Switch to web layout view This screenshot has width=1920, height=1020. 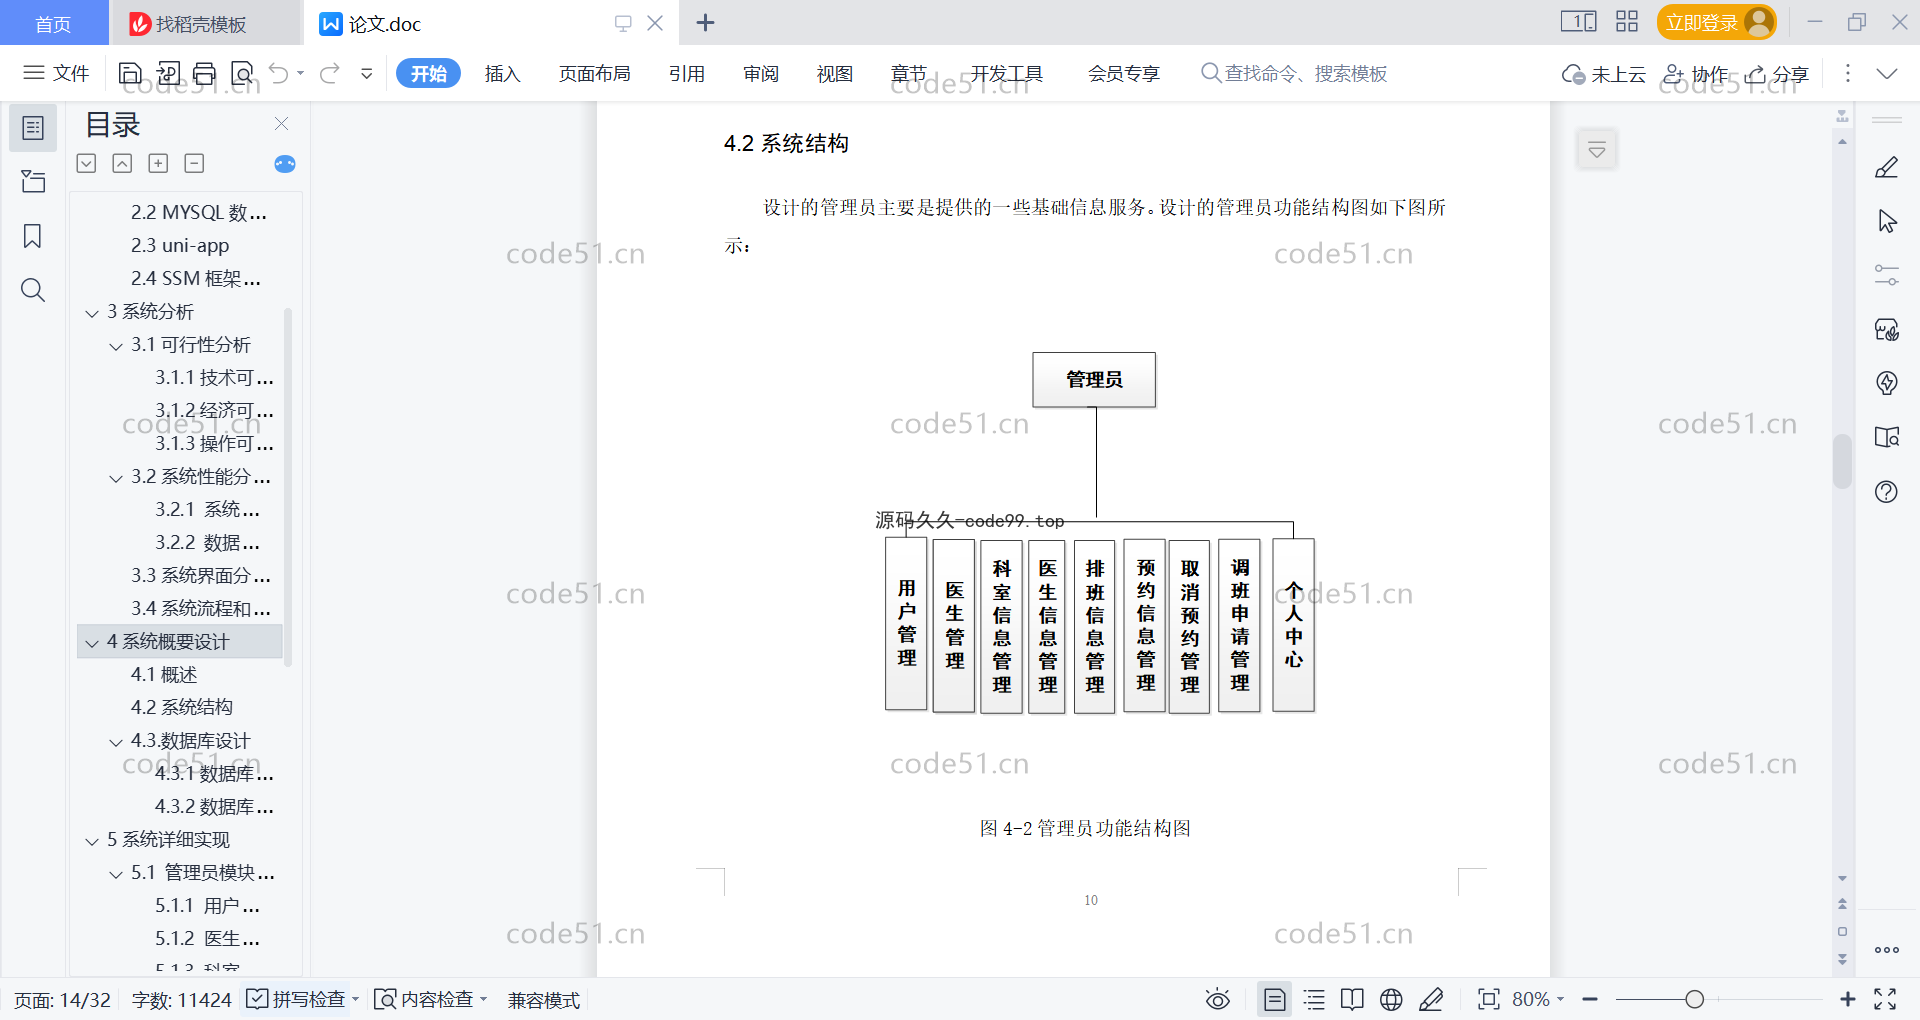coord(1391,999)
